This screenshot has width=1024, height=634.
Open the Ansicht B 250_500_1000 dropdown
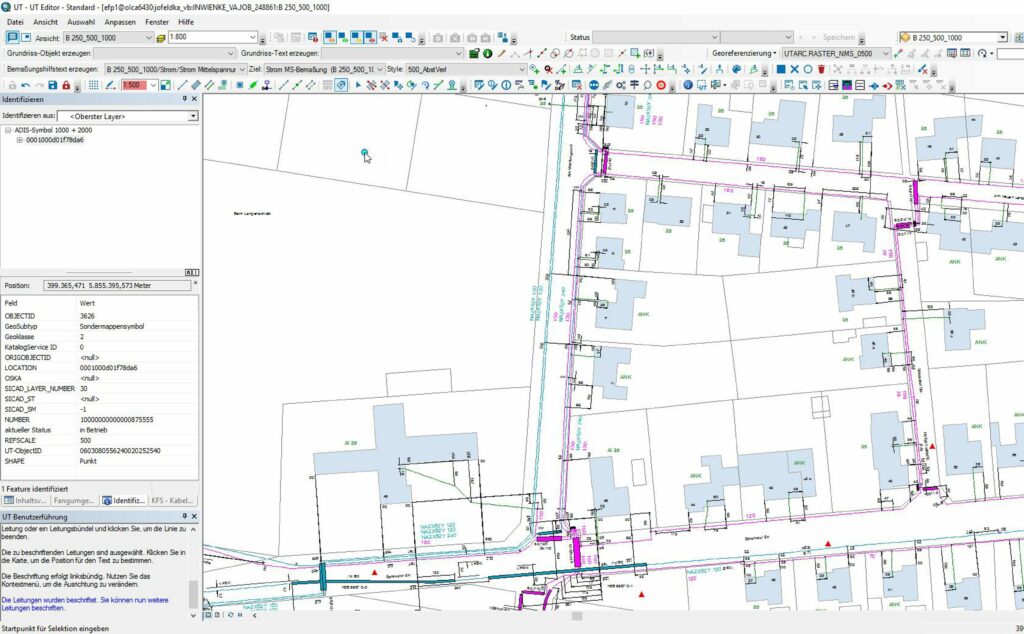pyautogui.click(x=149, y=37)
